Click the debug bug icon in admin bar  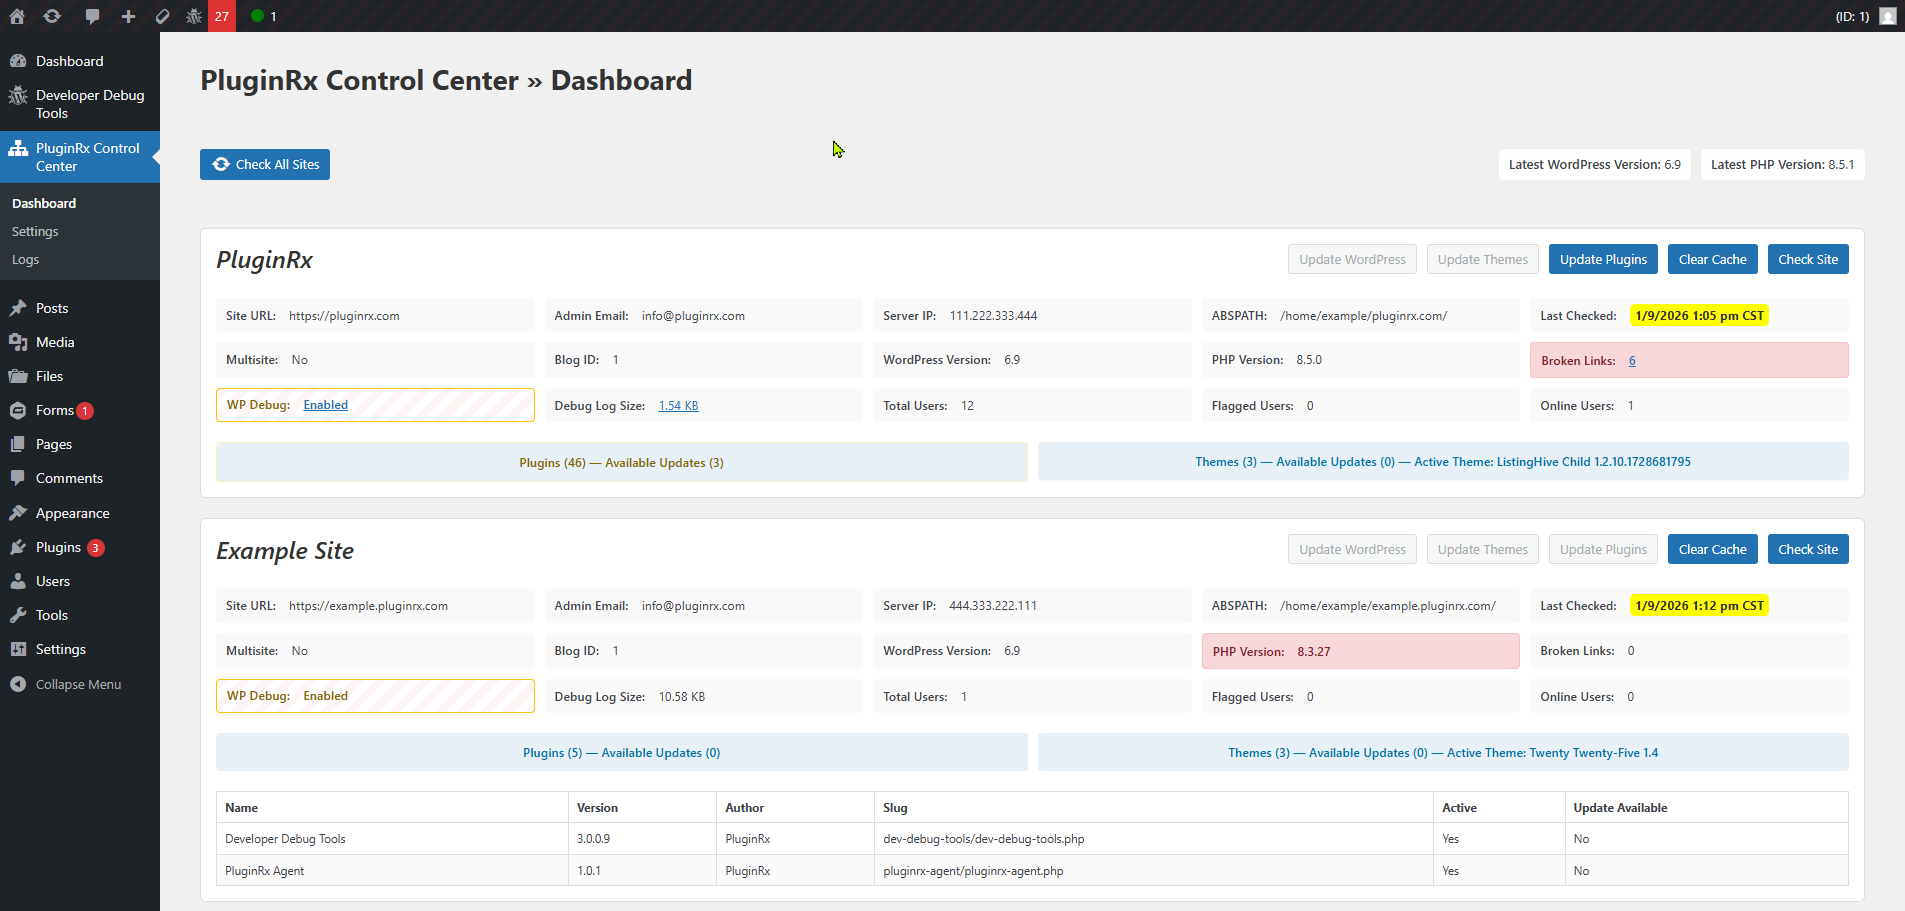194,16
